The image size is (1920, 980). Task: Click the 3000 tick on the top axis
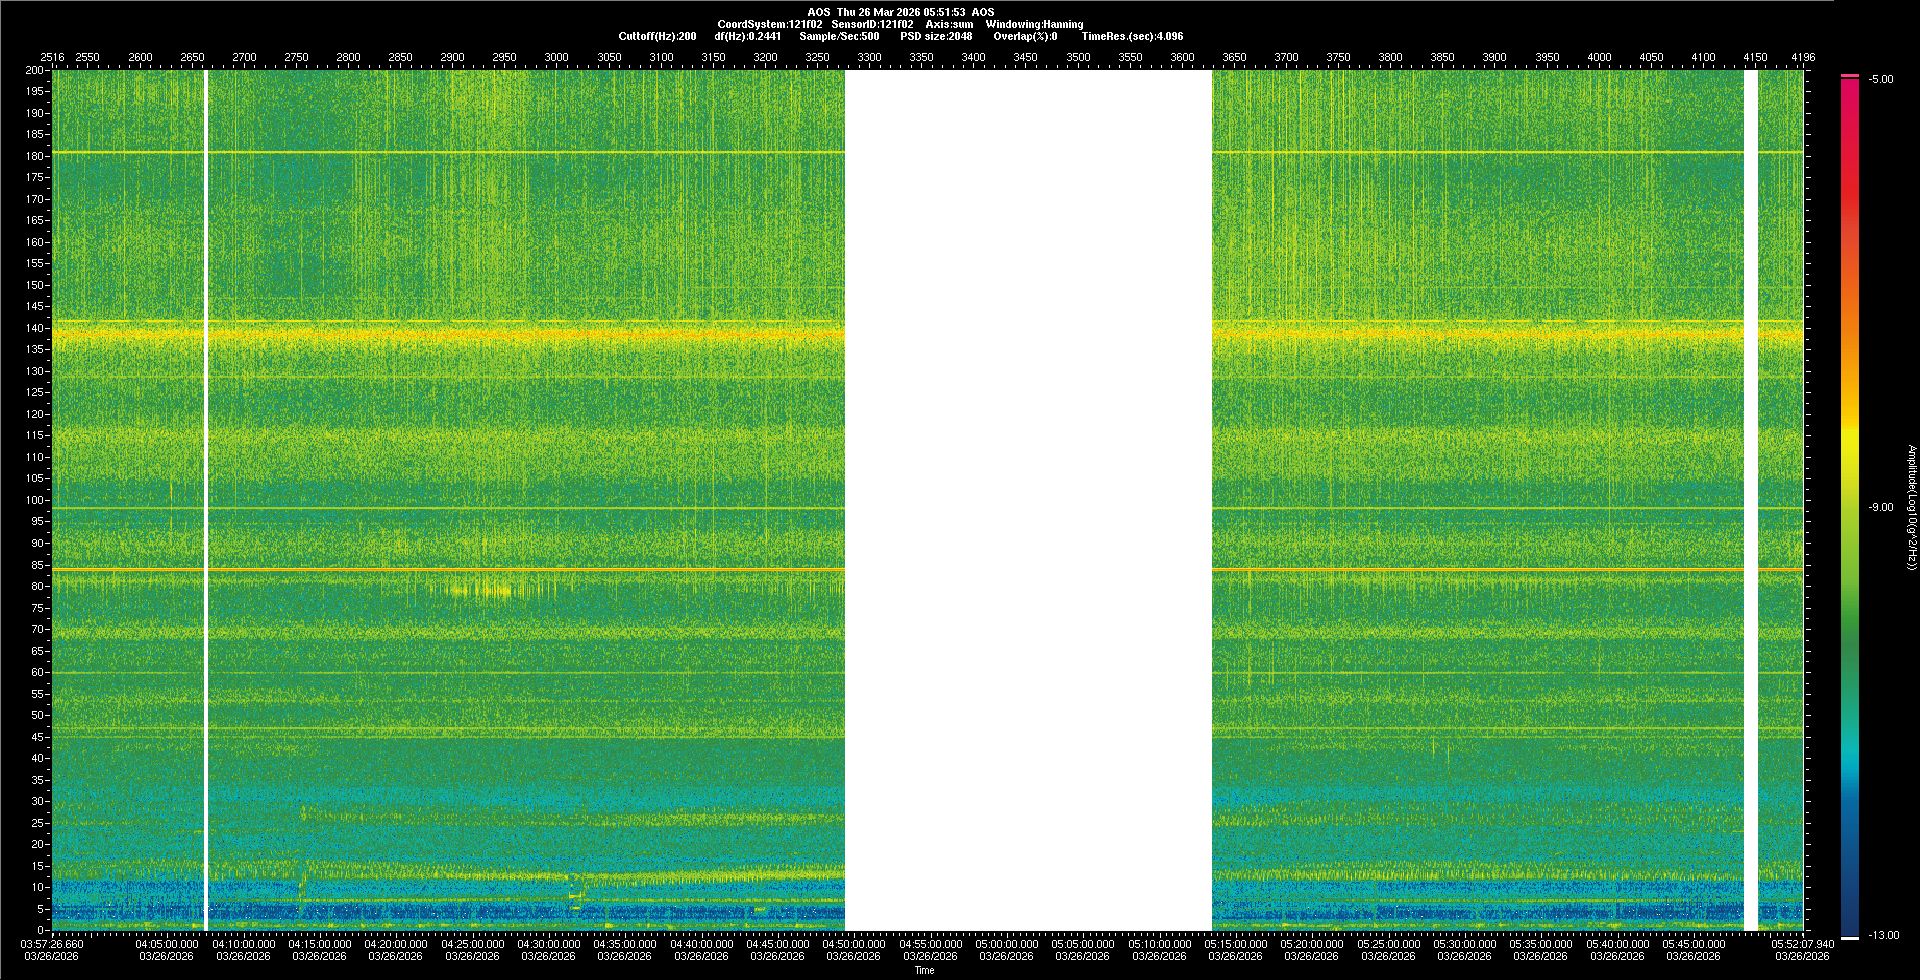pos(556,57)
